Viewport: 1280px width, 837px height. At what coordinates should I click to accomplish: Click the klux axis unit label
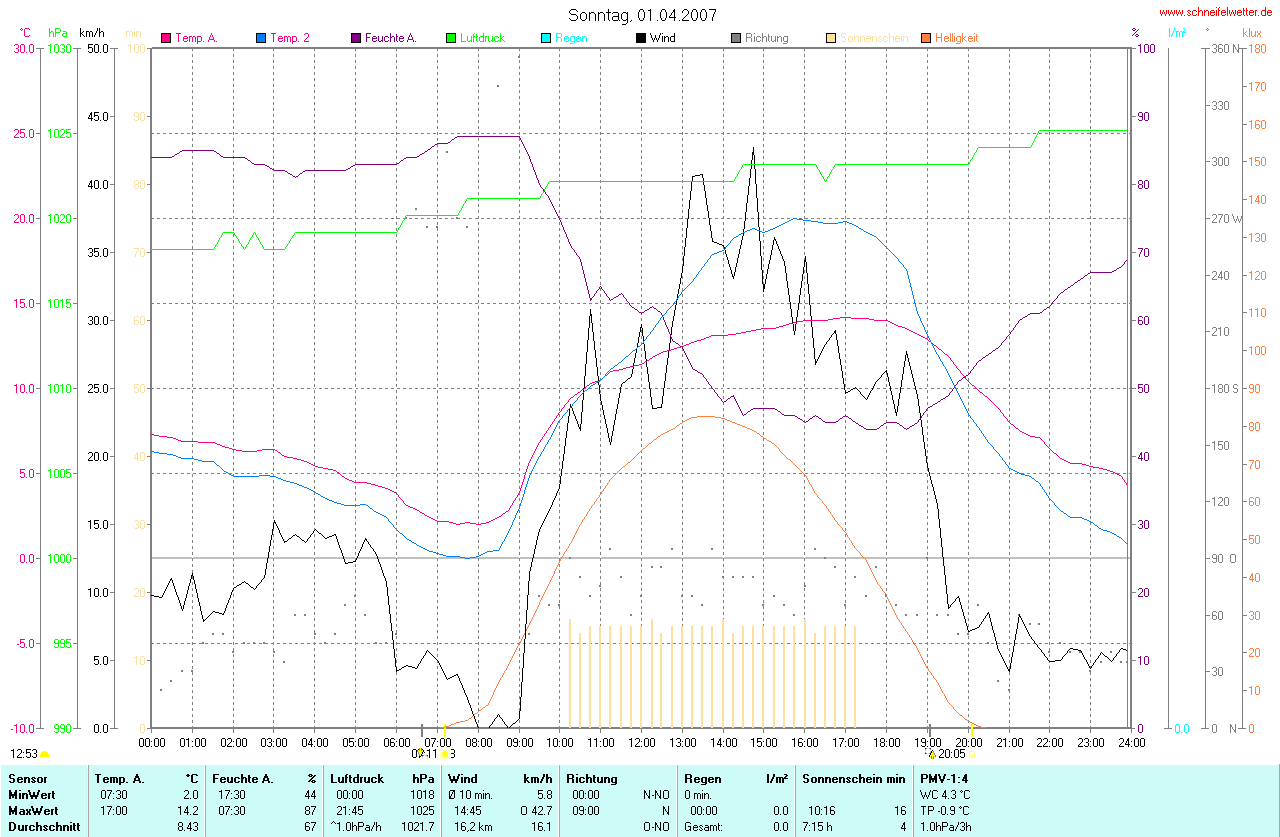[x=1252, y=33]
